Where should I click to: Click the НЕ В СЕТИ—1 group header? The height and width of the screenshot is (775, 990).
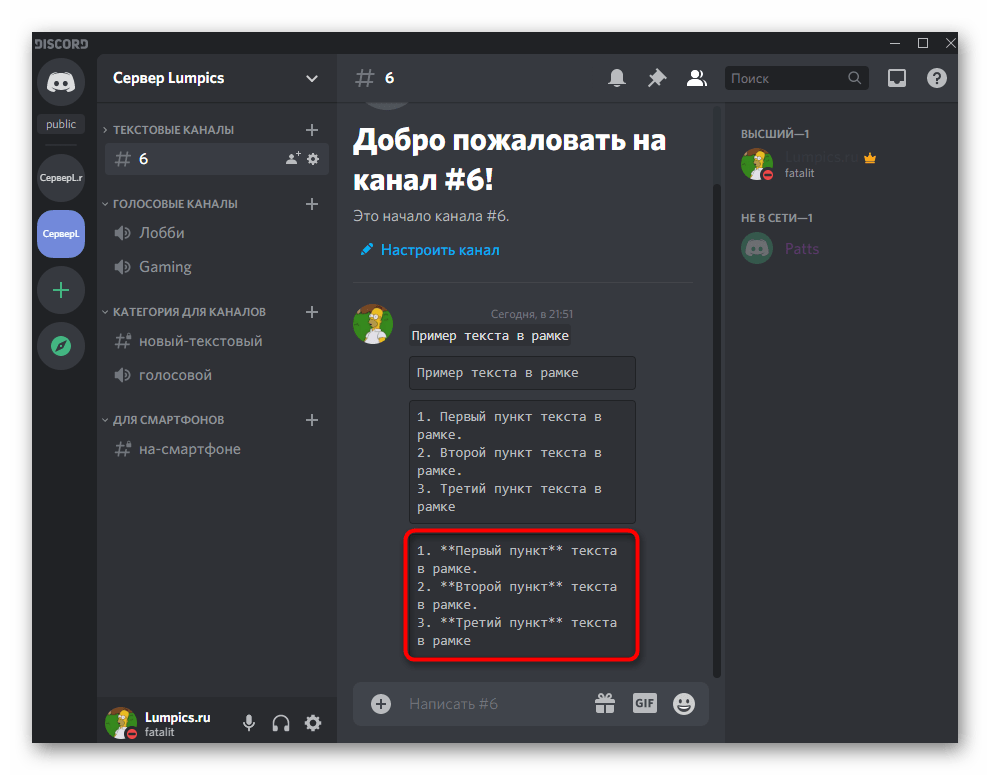click(777, 218)
